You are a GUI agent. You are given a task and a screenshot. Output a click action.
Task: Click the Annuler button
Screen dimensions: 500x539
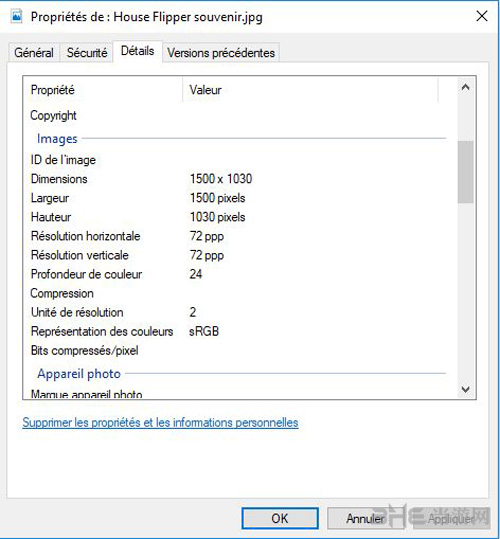pos(365,518)
